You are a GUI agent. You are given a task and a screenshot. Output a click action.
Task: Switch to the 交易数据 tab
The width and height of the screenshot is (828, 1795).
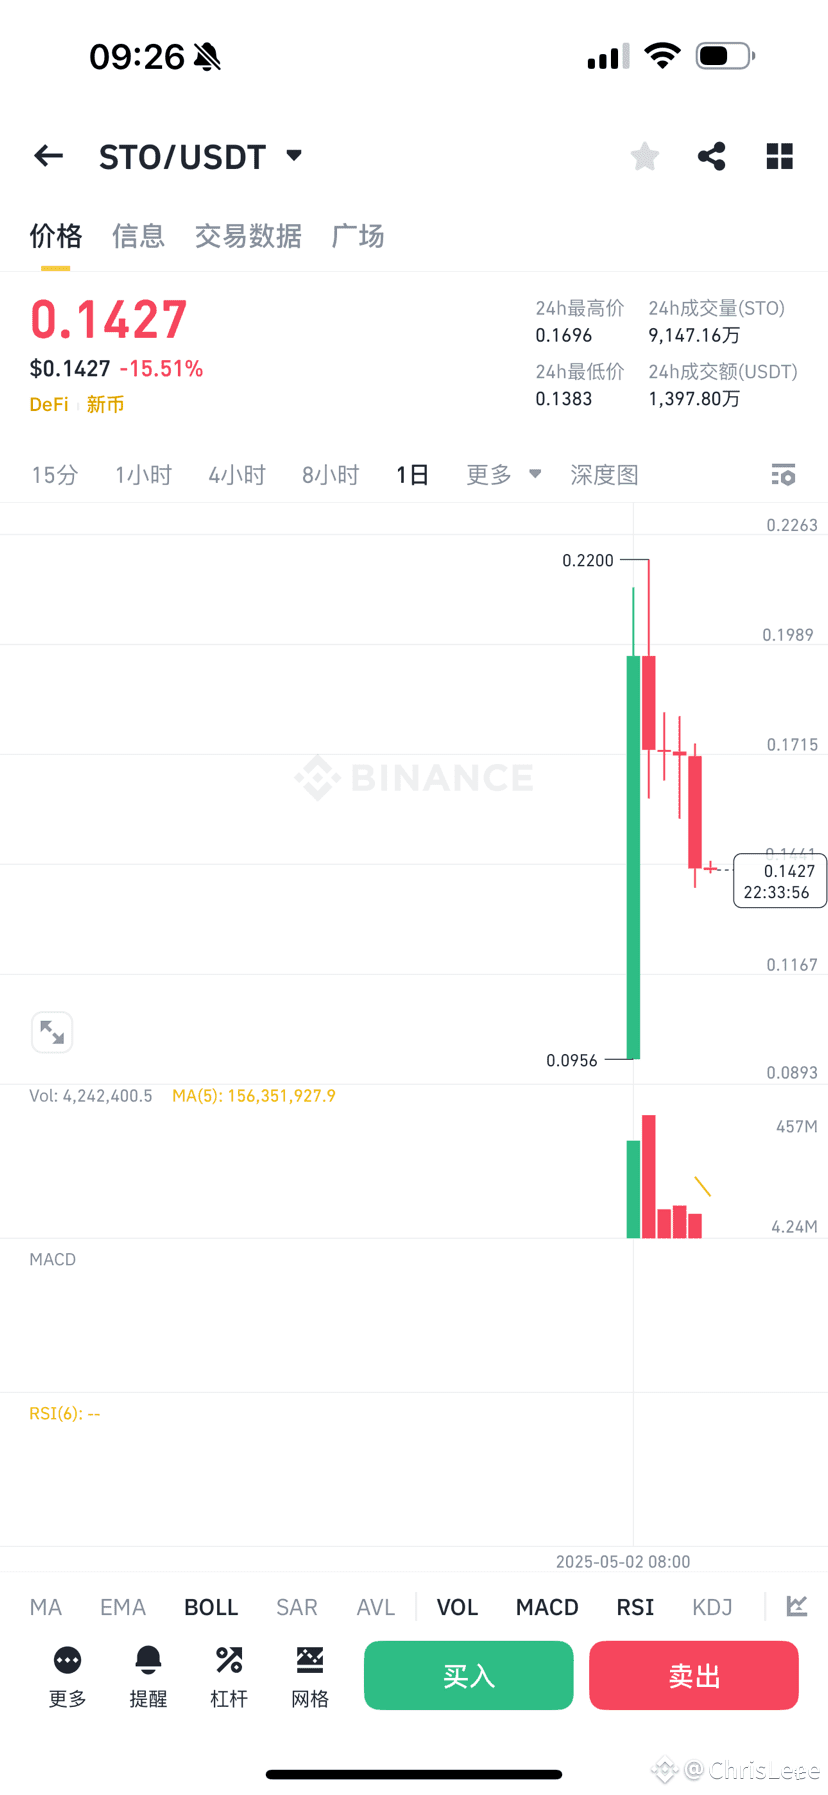tap(248, 236)
